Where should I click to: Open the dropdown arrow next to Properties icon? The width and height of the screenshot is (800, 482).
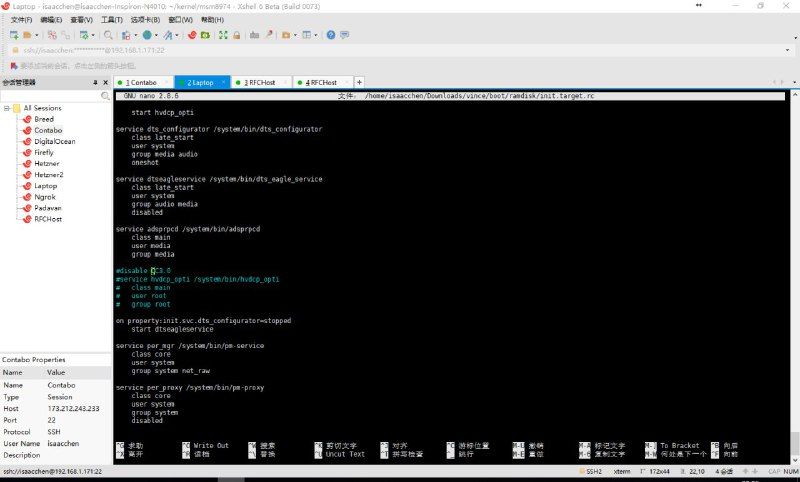coord(93,35)
